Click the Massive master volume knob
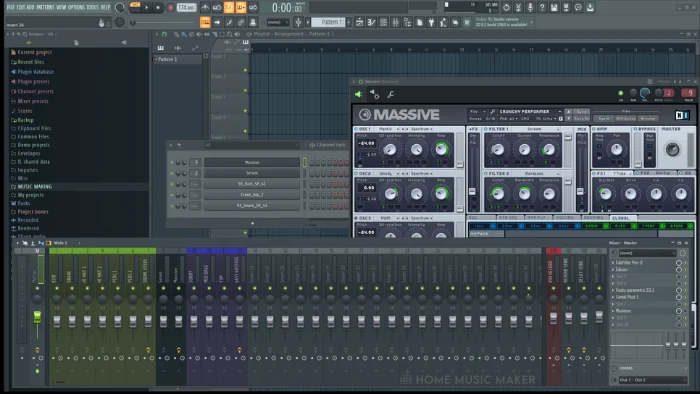Image resolution: width=700 pixels, height=394 pixels. 672,149
